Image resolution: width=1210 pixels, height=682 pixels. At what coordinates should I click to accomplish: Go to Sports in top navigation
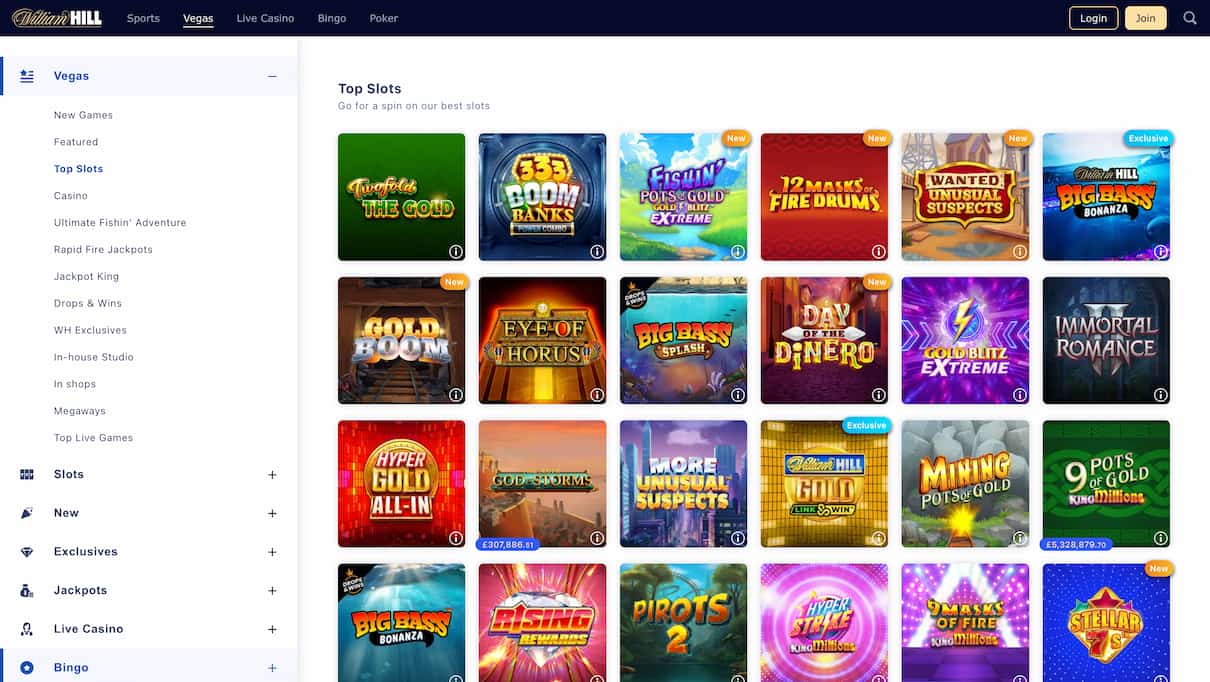[143, 18]
